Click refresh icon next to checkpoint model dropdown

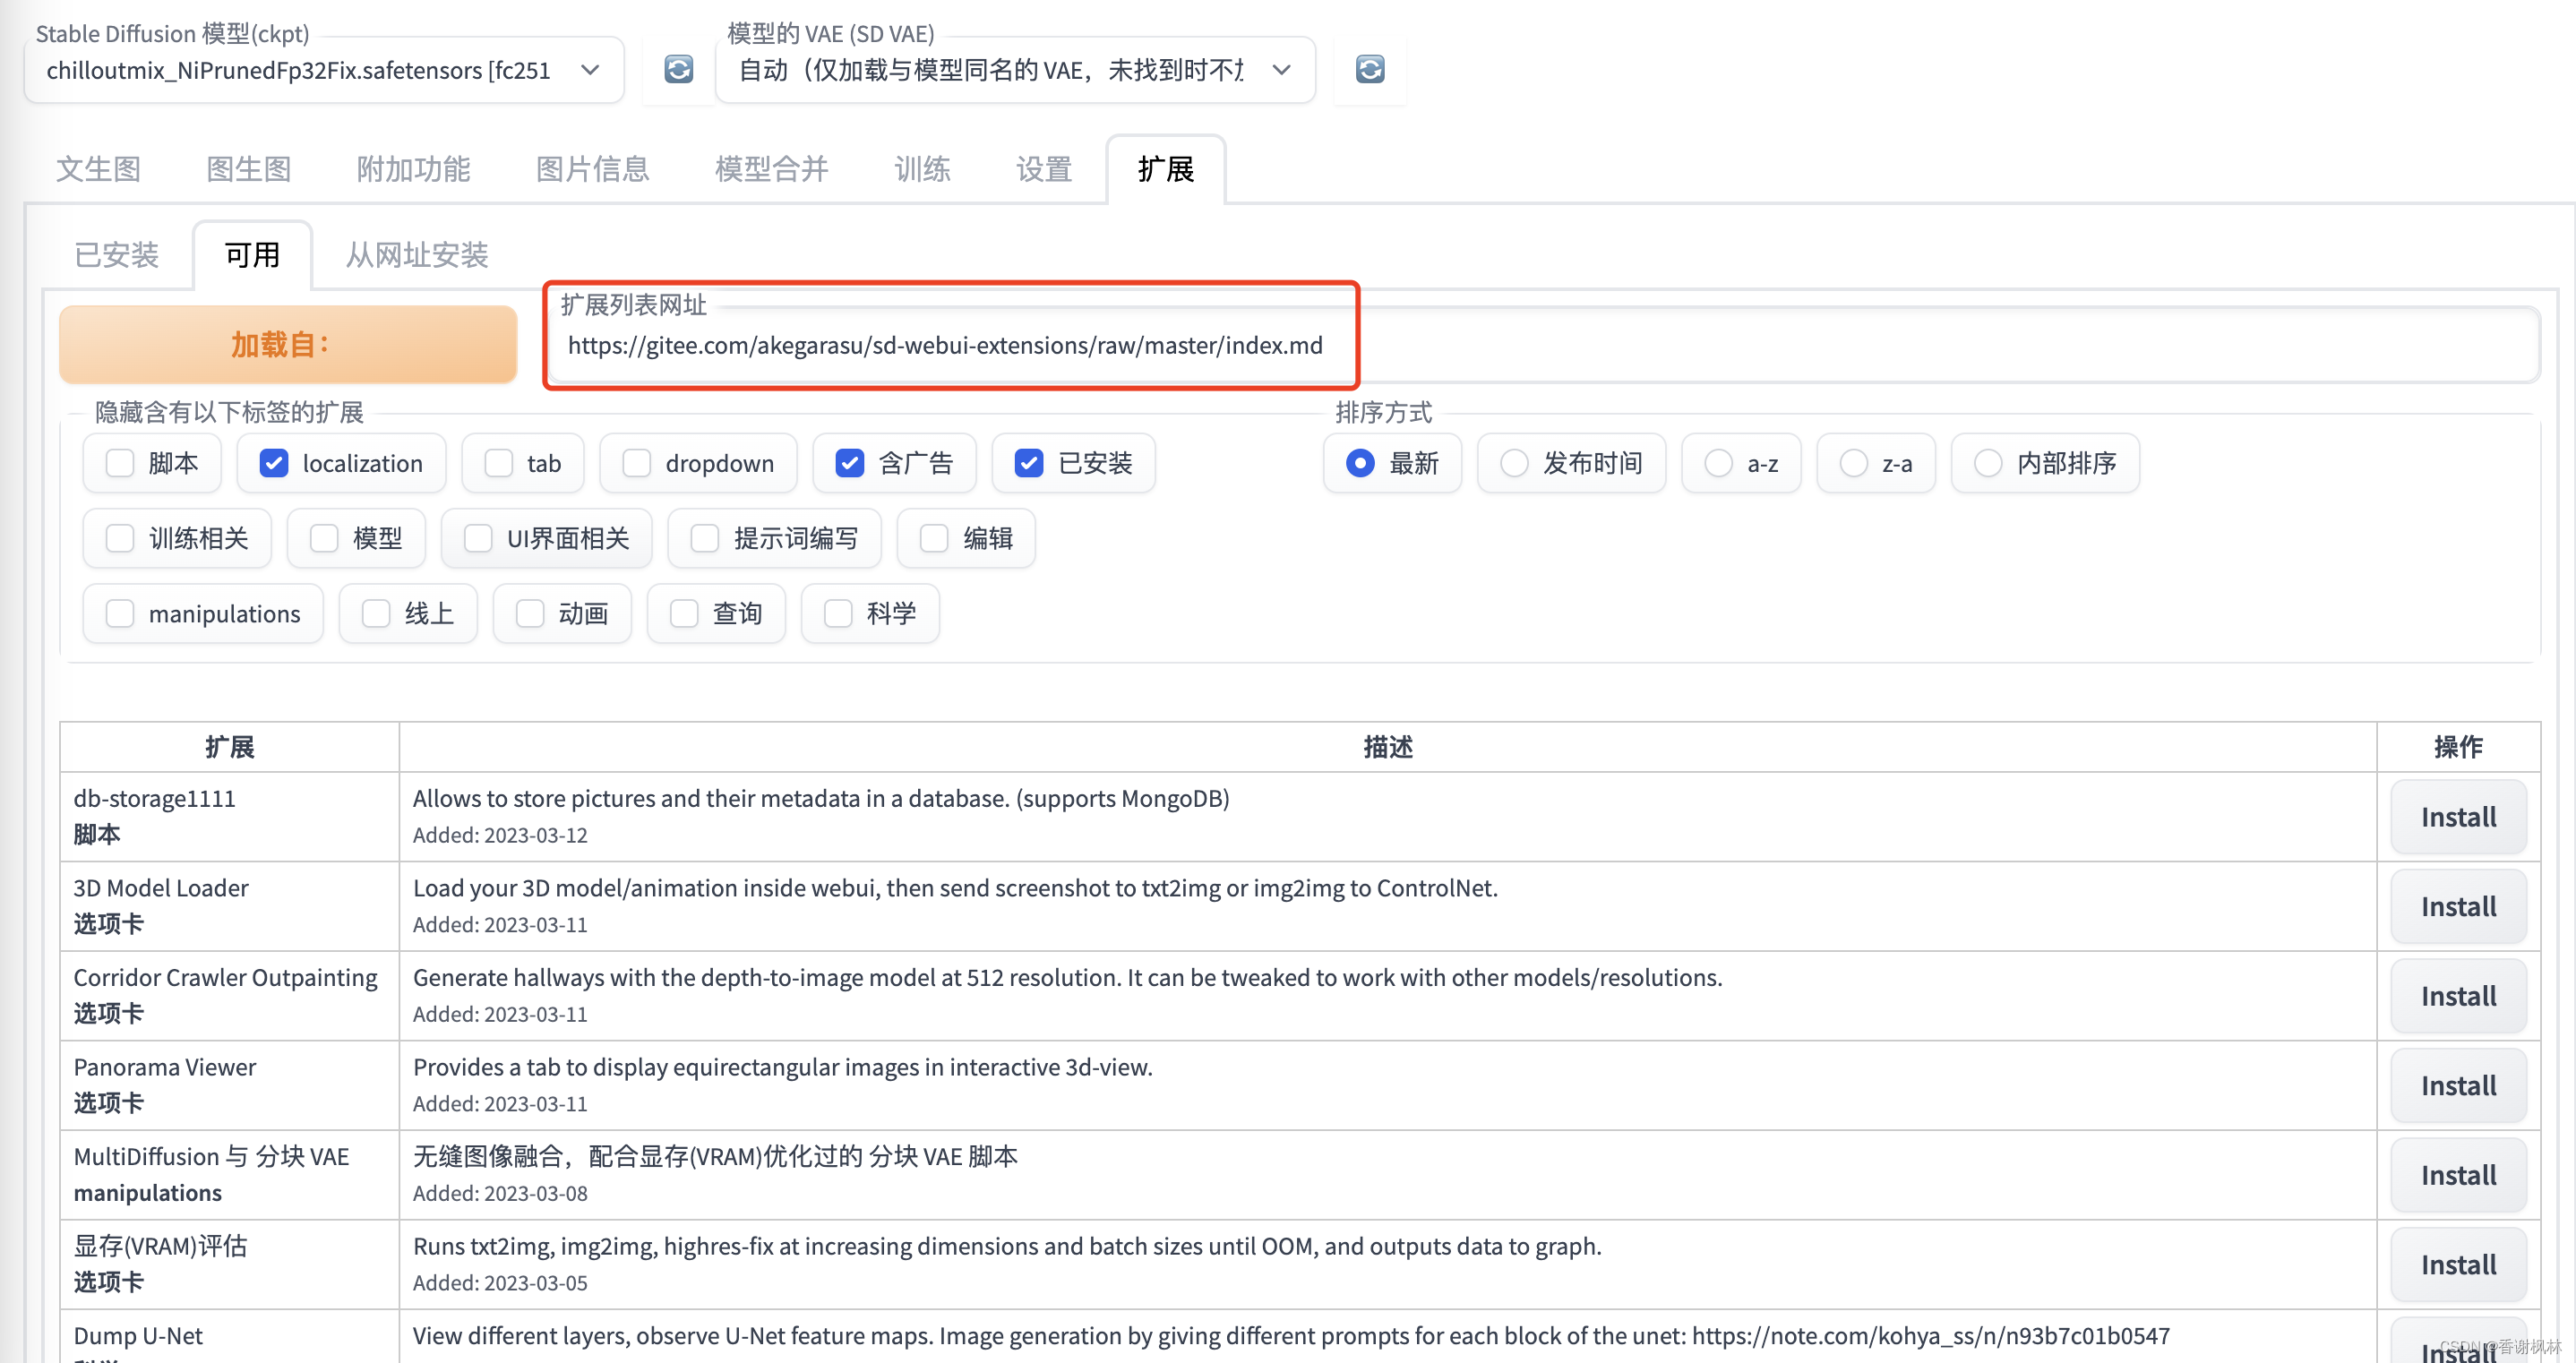[x=678, y=69]
